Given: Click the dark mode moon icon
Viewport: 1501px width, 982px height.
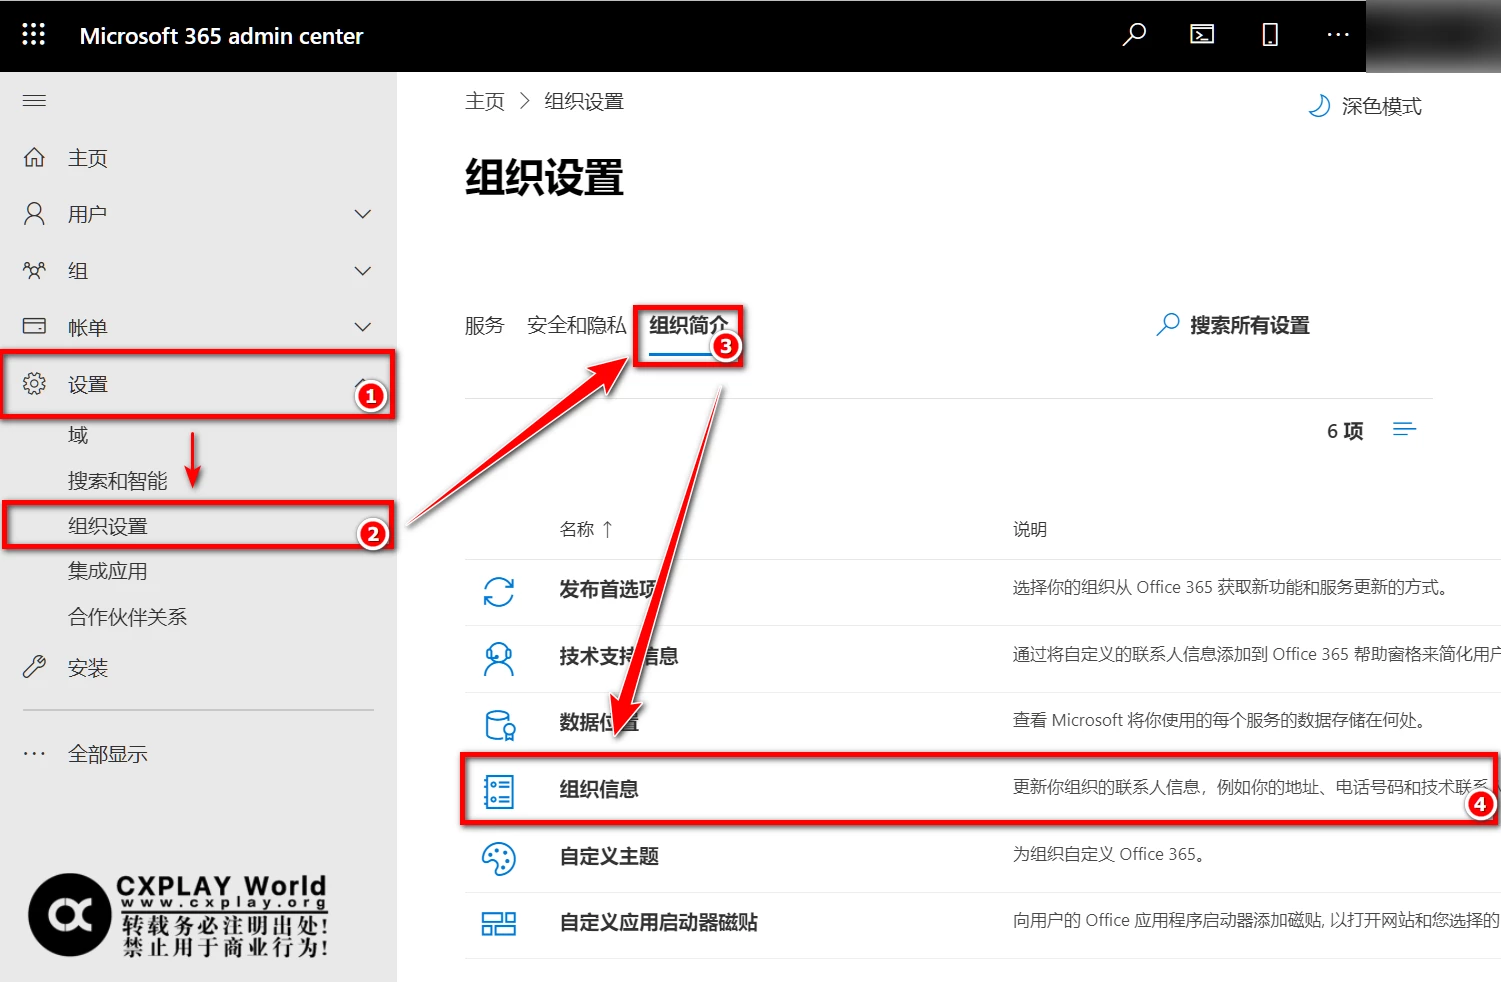Looking at the screenshot, I should click(1319, 106).
